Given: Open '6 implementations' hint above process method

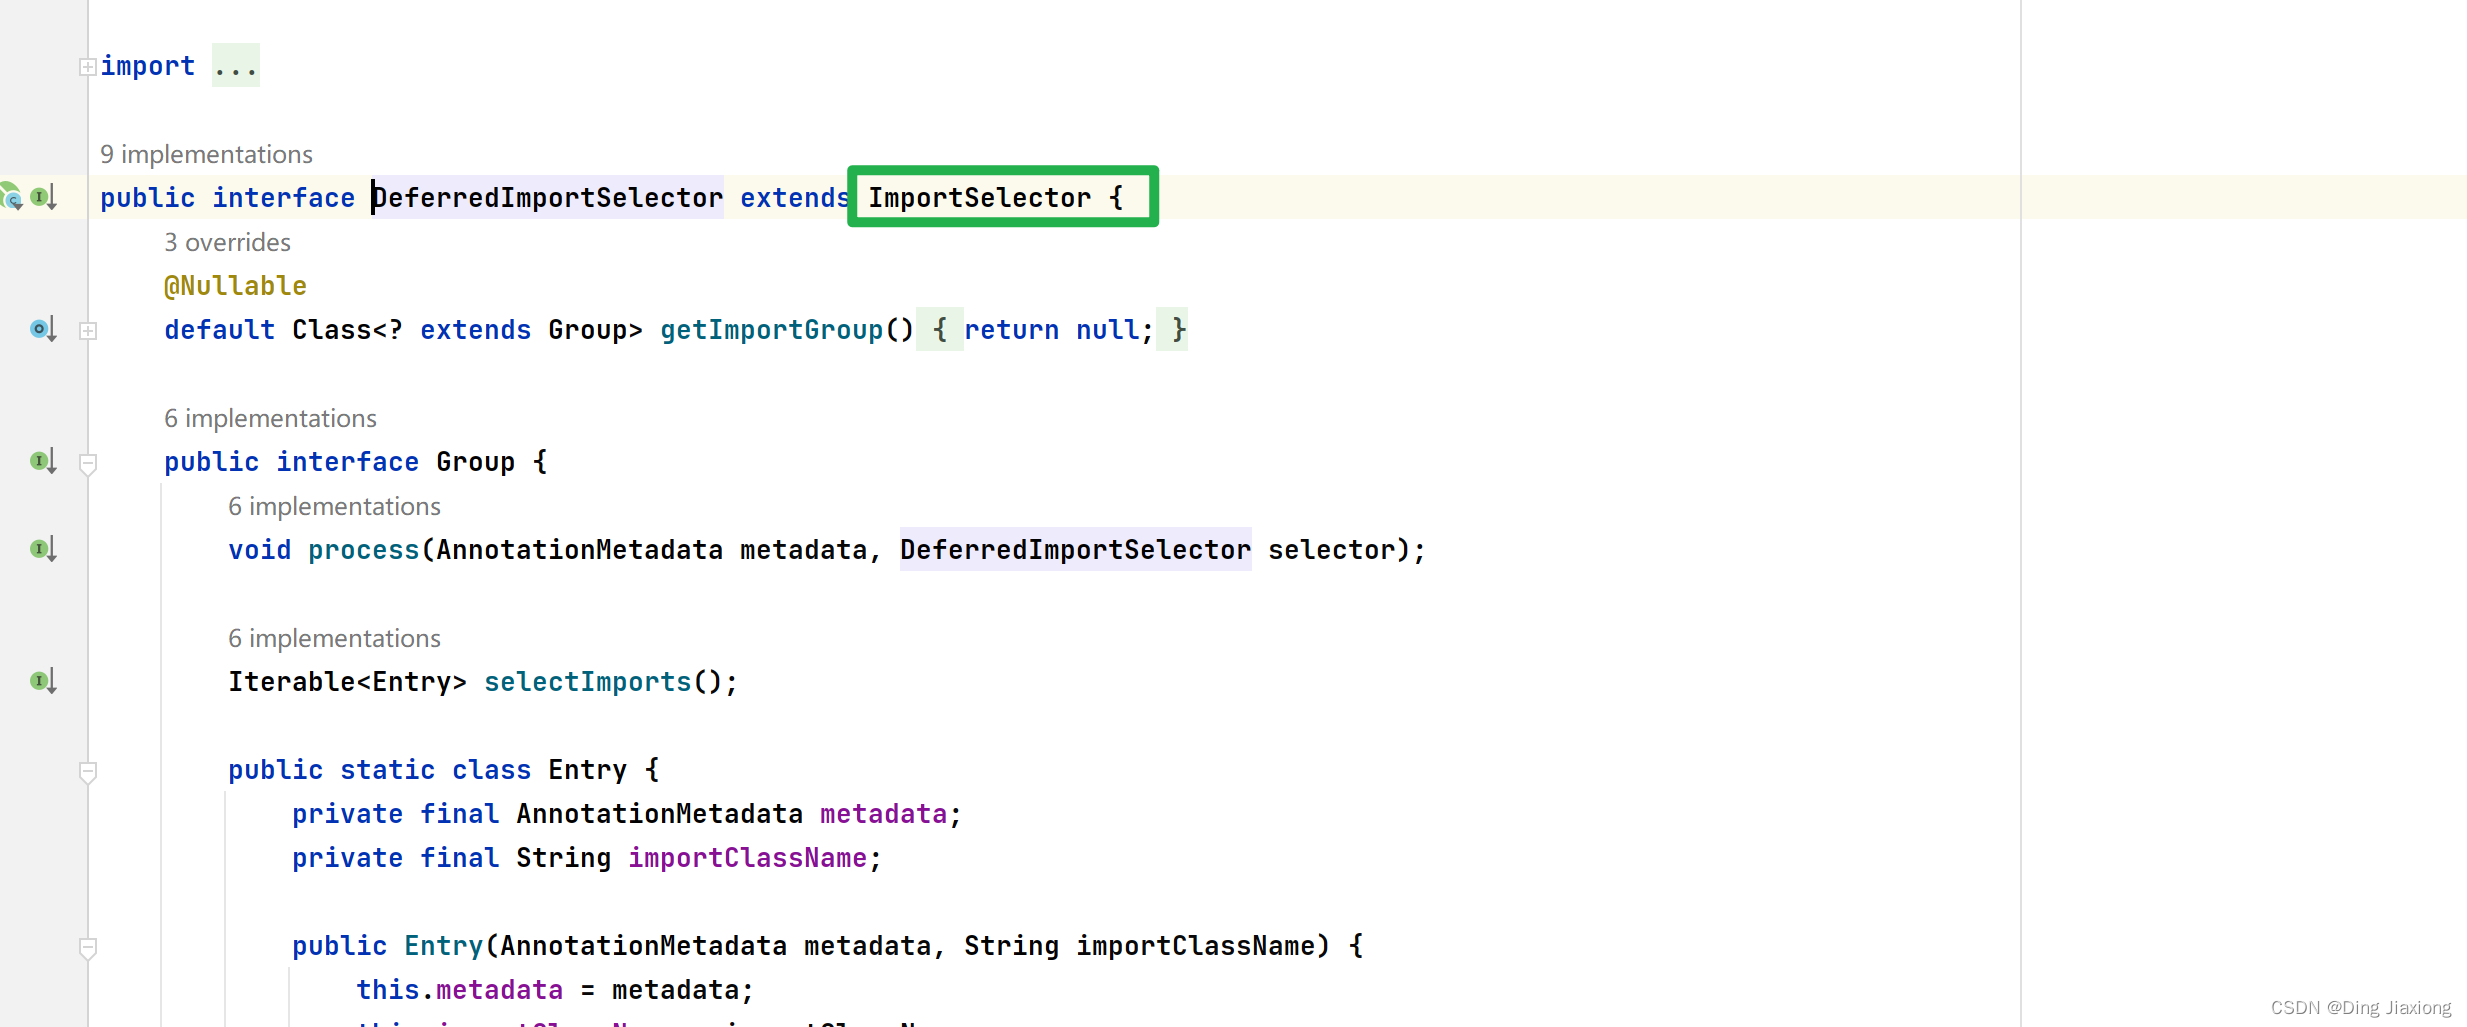Looking at the screenshot, I should tap(334, 506).
